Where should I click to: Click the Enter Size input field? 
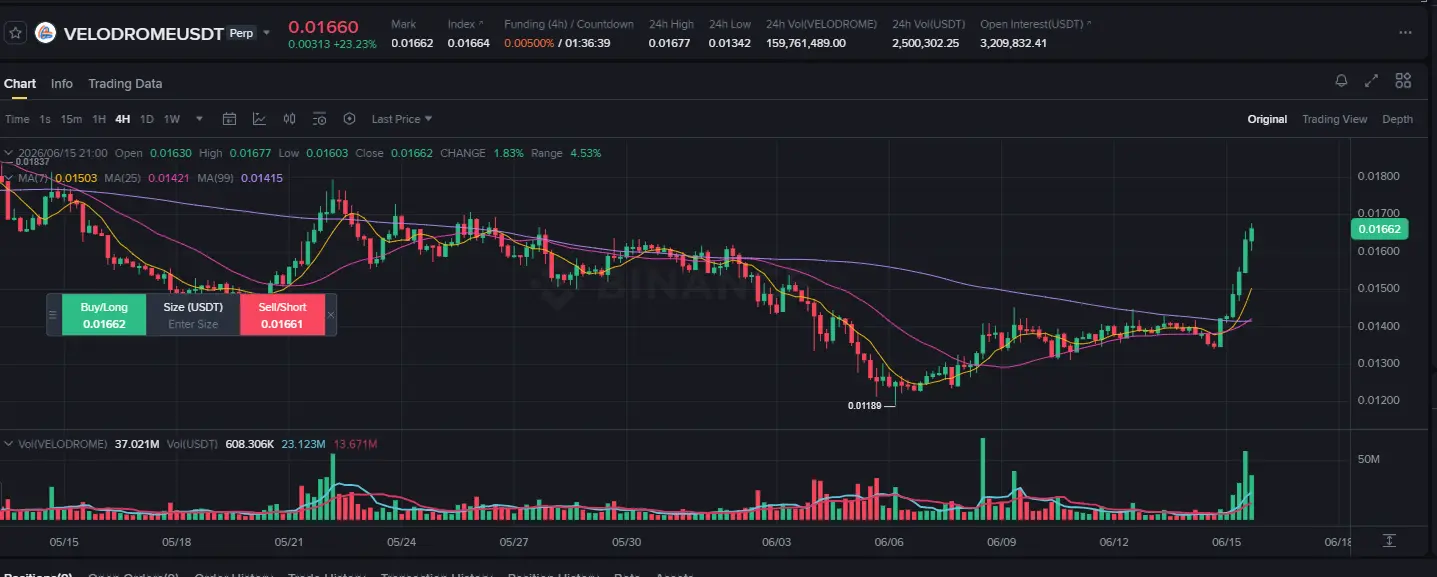coord(193,324)
